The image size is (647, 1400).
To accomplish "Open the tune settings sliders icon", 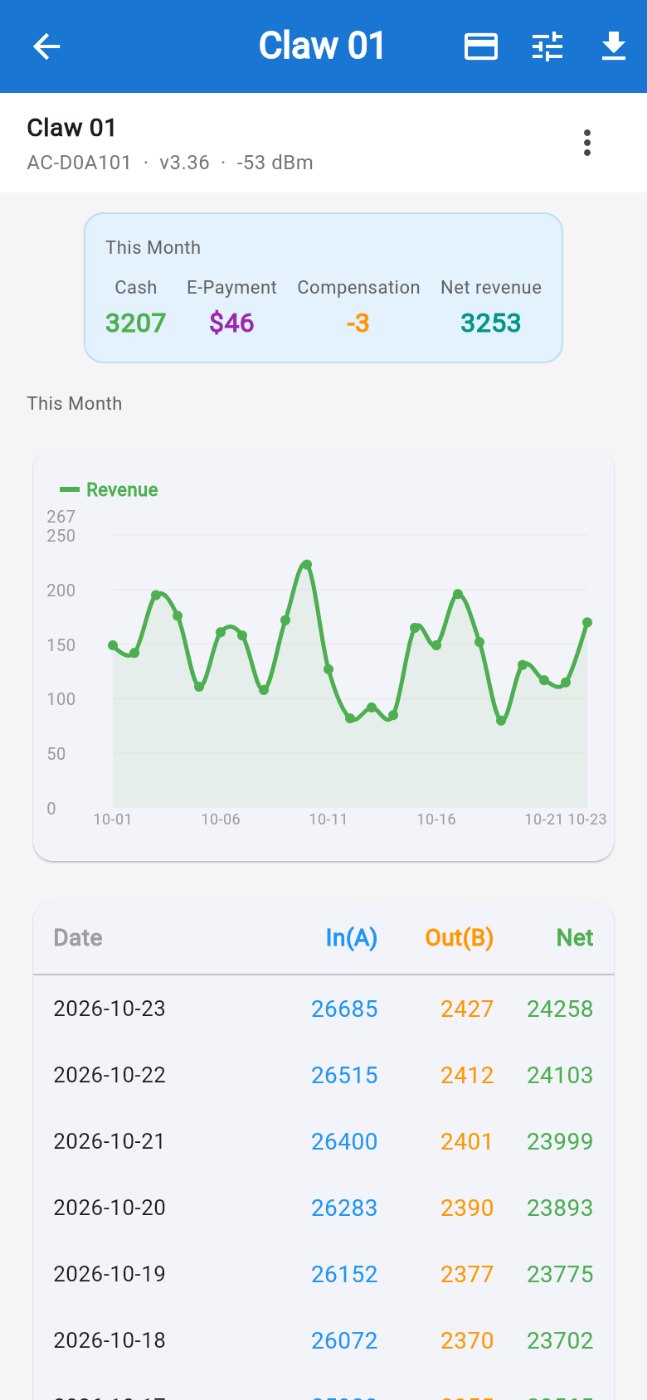I will tap(548, 46).
